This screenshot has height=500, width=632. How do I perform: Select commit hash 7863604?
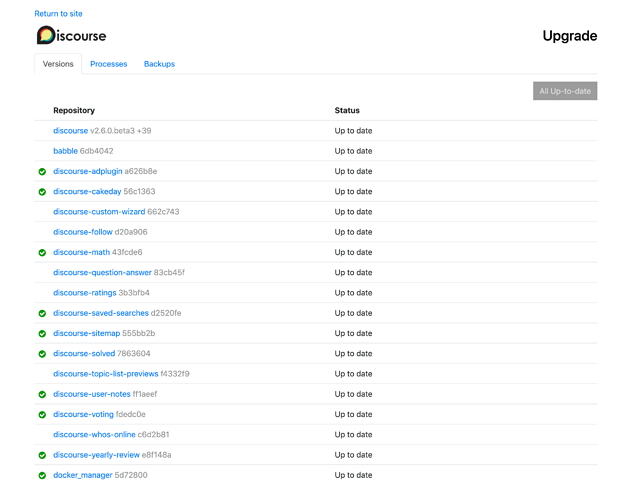(134, 353)
